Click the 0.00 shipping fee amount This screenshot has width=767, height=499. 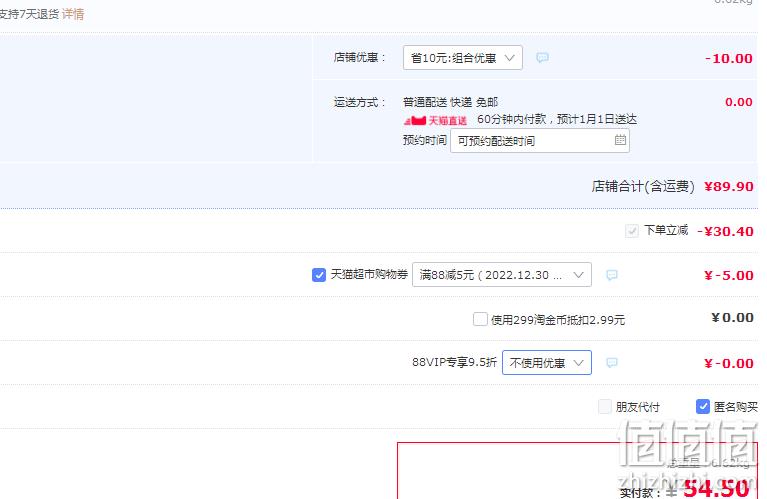click(x=739, y=102)
